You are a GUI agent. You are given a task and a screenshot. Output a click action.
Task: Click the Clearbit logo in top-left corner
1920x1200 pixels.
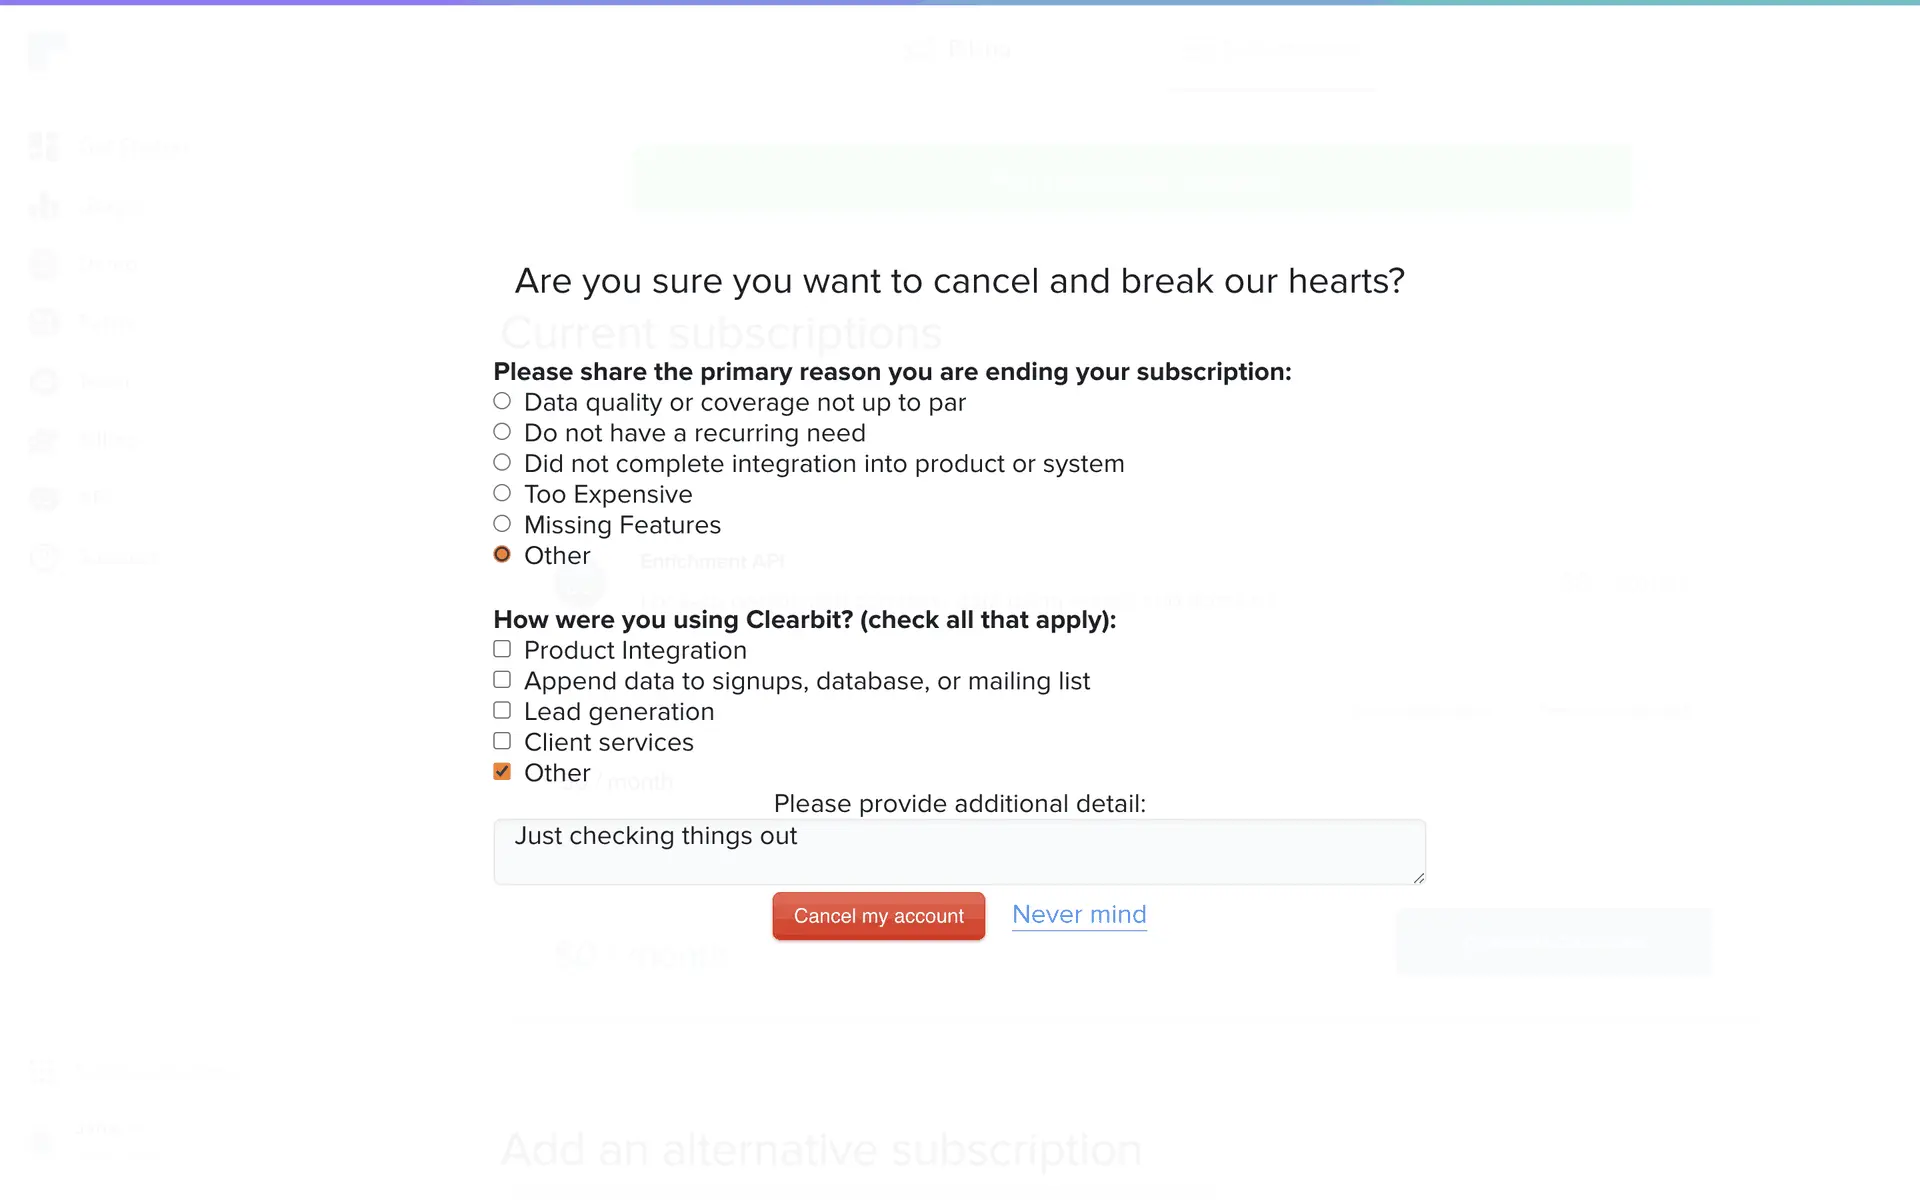pos(46,50)
